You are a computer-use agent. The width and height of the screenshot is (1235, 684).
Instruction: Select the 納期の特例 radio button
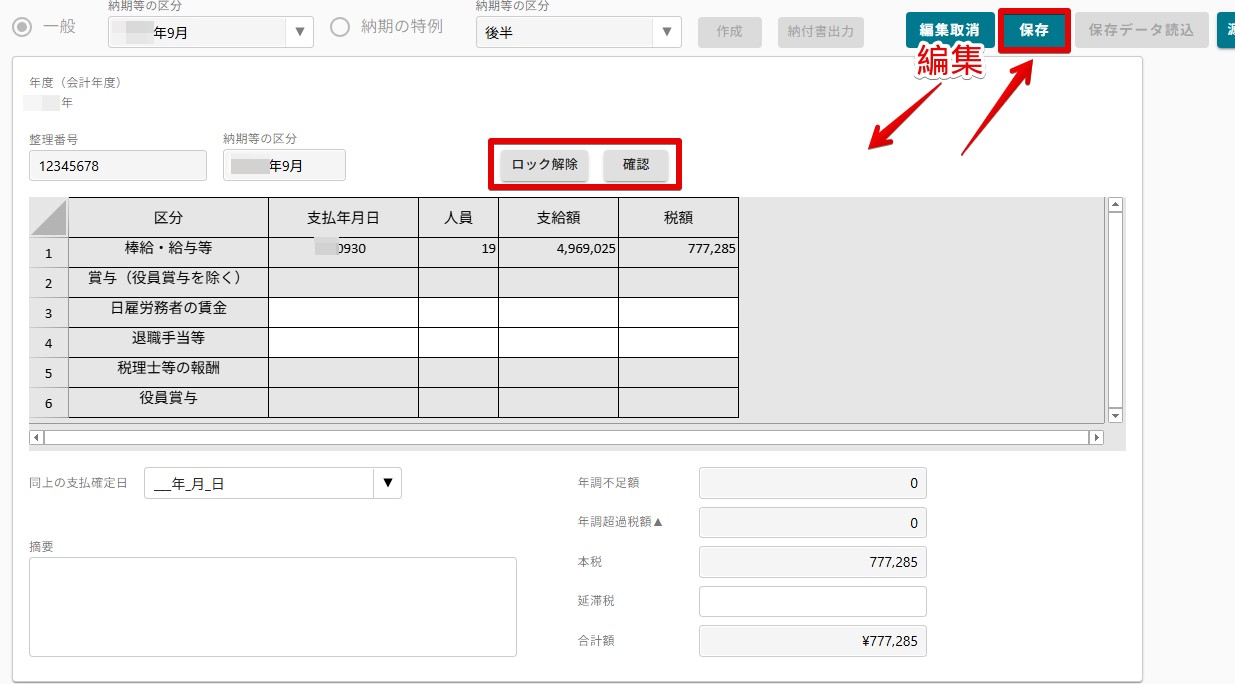[340, 27]
